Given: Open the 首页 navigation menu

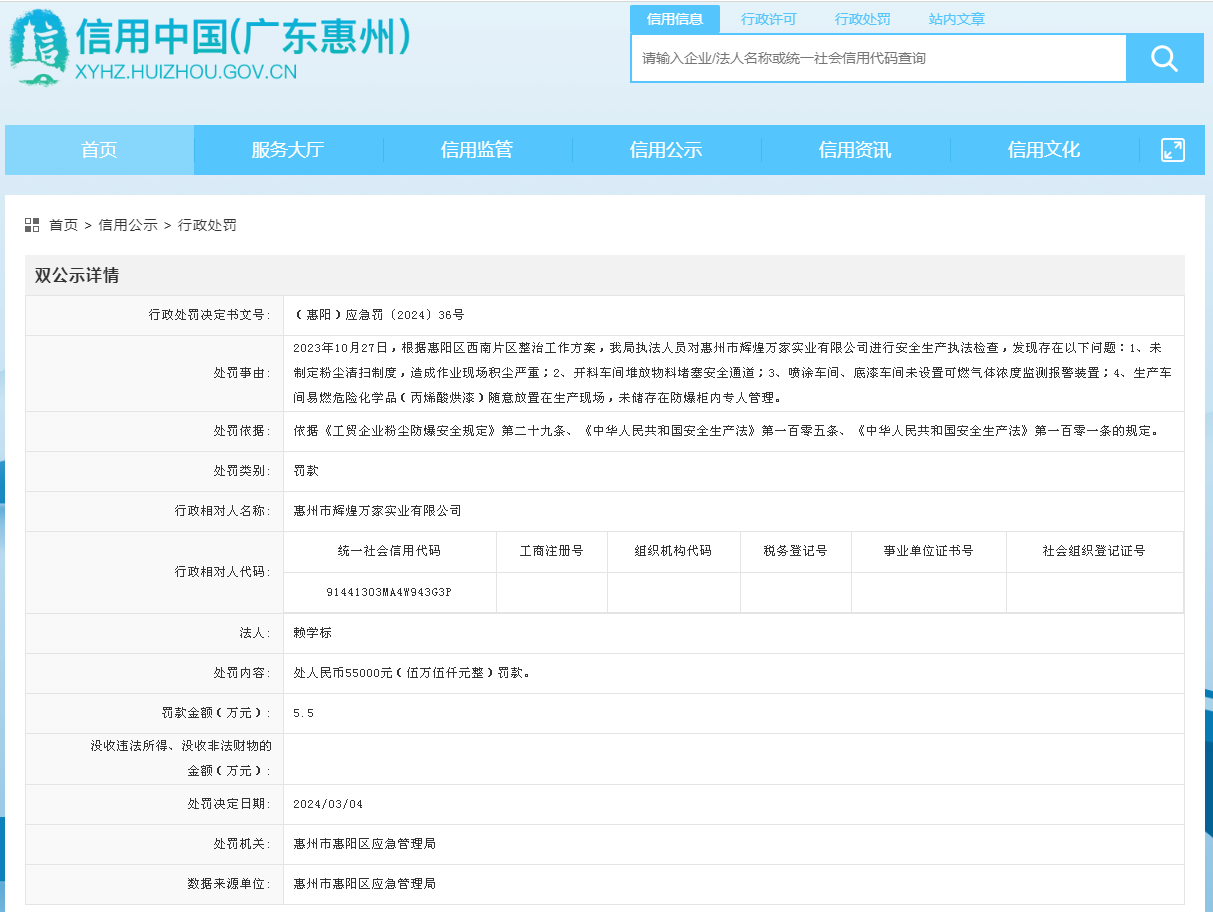Looking at the screenshot, I should tap(99, 150).
